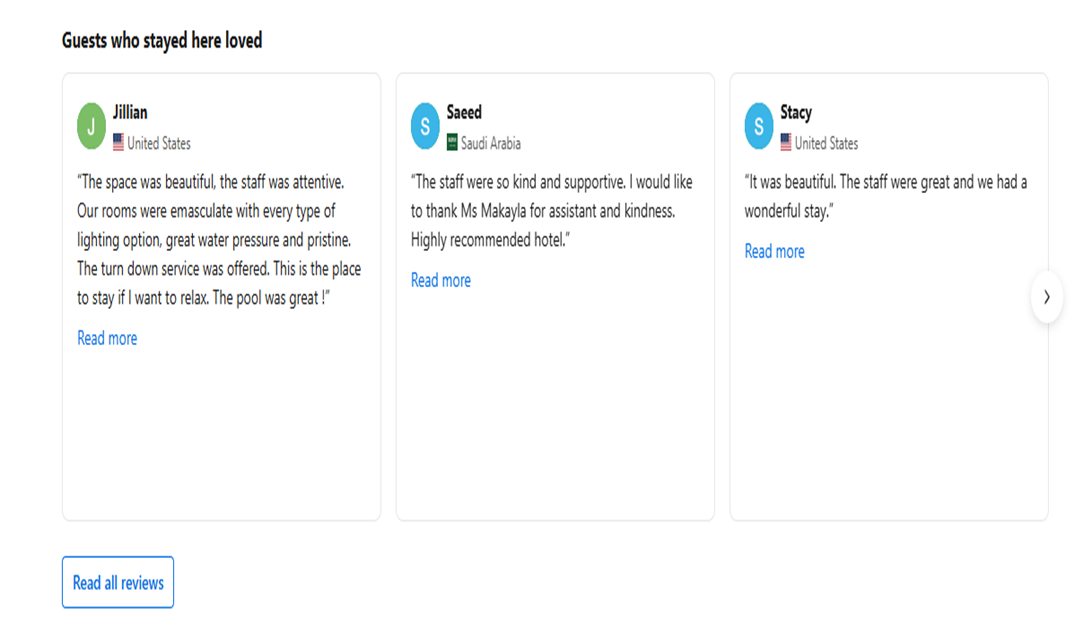Click Stacy's "wonderful stay" review text

[885, 196]
